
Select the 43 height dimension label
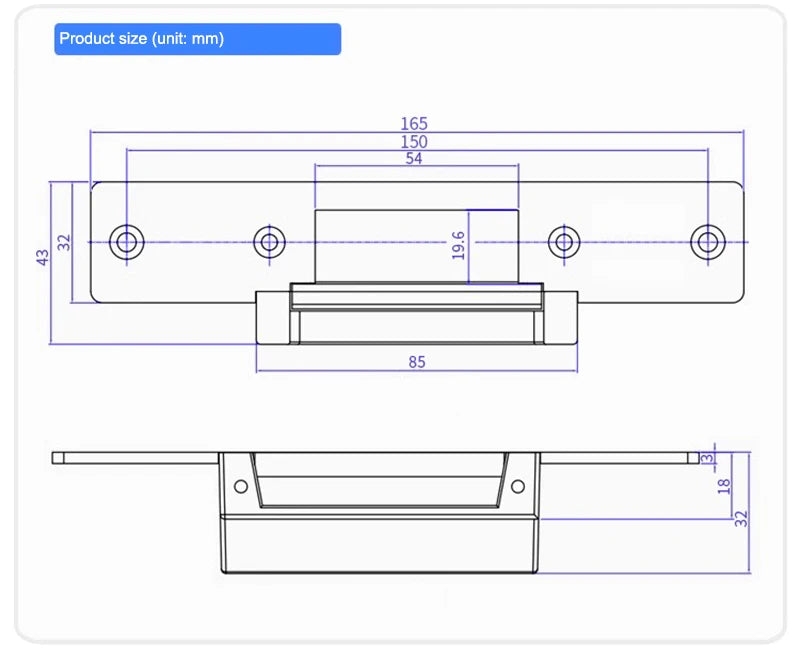pyautogui.click(x=43, y=257)
